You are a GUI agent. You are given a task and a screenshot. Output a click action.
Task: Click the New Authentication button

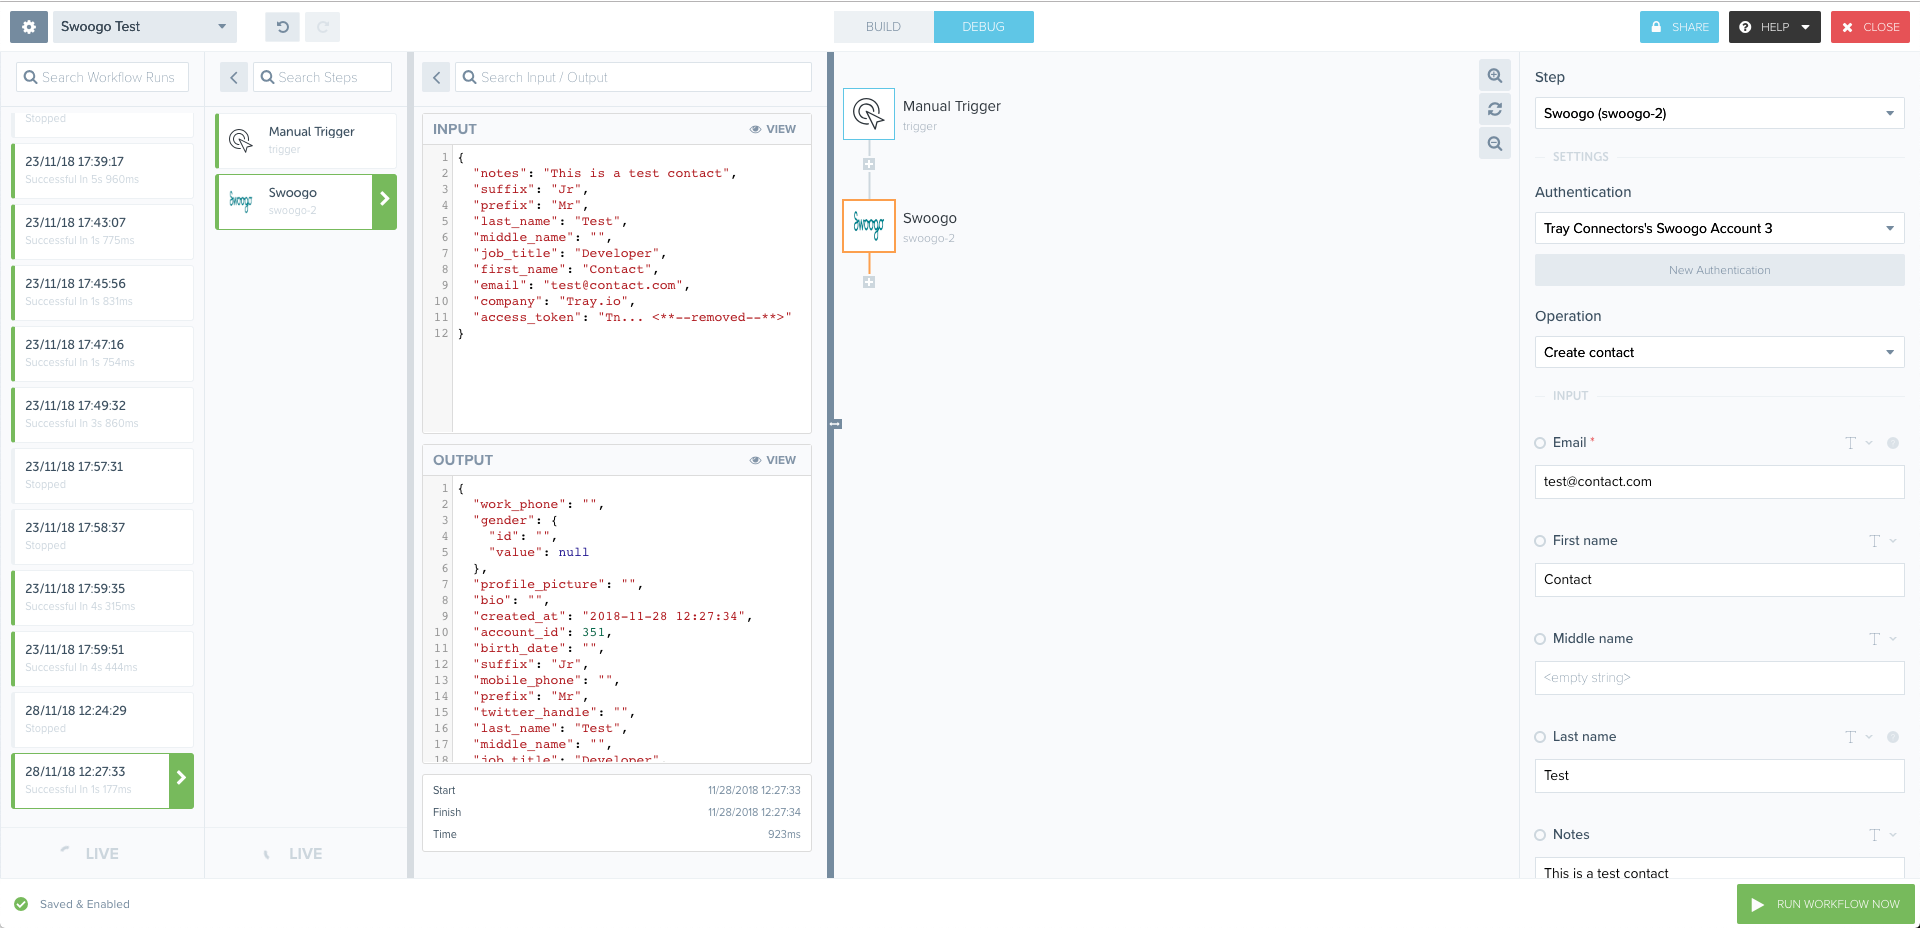[1718, 270]
